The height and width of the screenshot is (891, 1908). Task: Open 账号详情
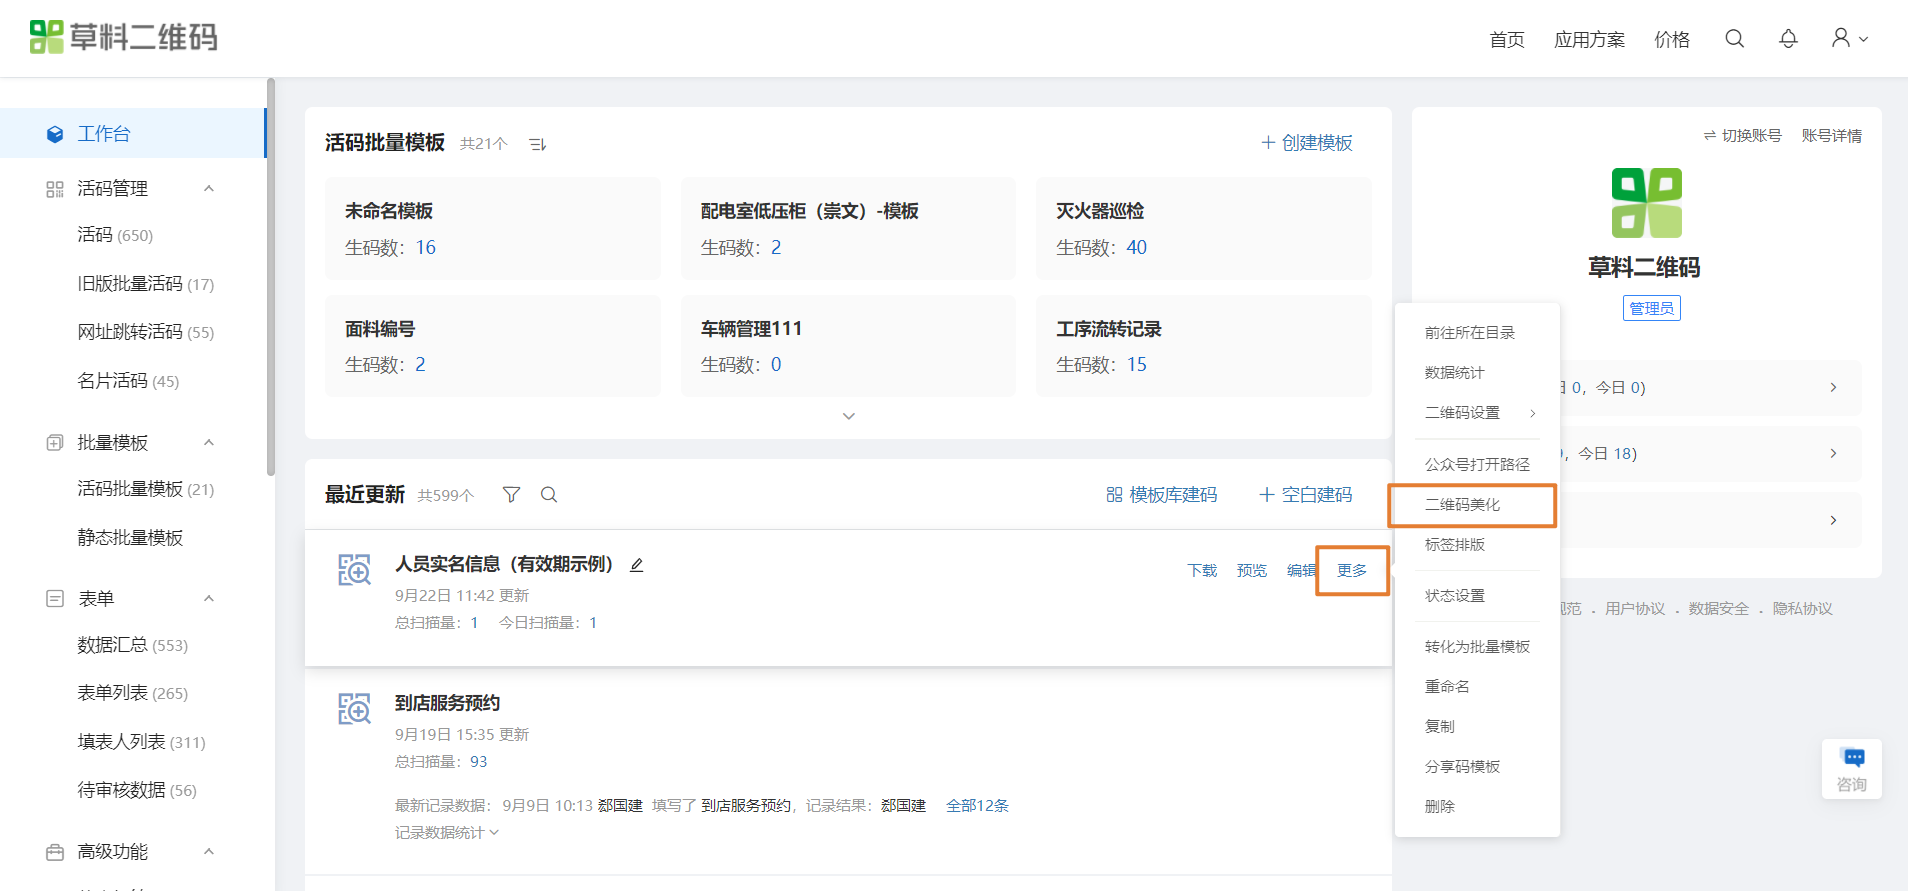(1832, 136)
